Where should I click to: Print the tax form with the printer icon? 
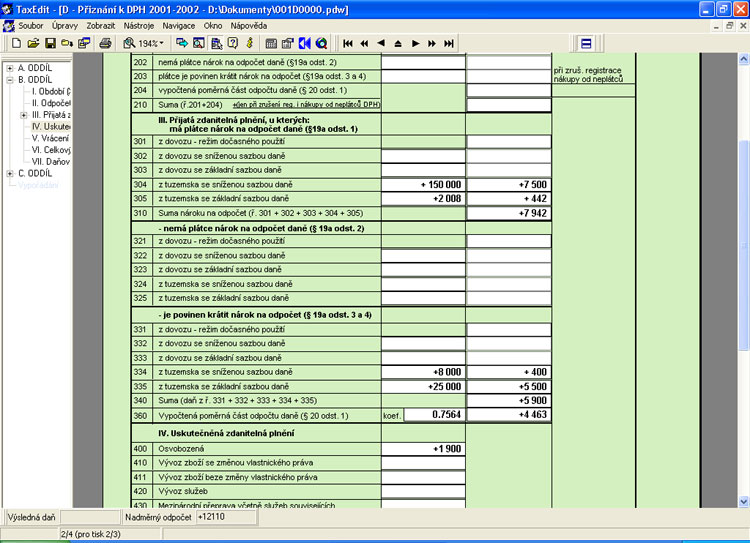(x=105, y=44)
